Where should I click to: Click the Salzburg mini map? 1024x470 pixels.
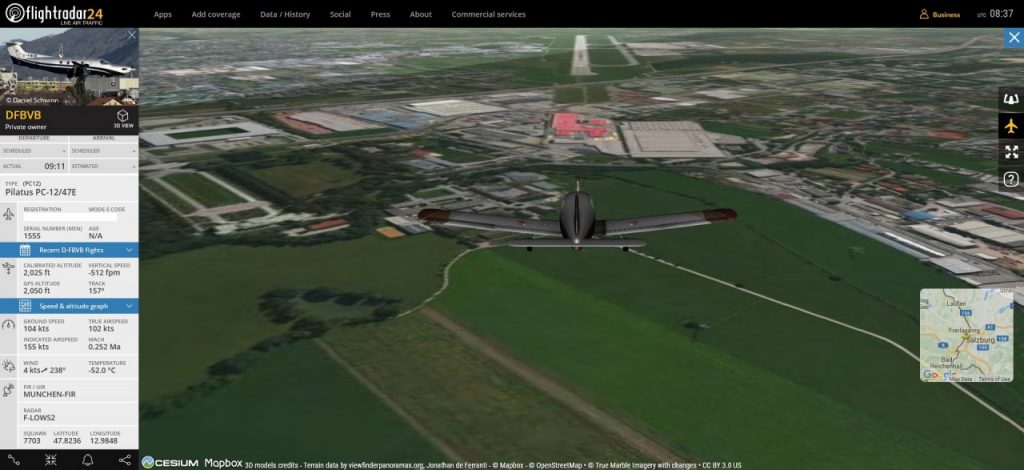967,335
